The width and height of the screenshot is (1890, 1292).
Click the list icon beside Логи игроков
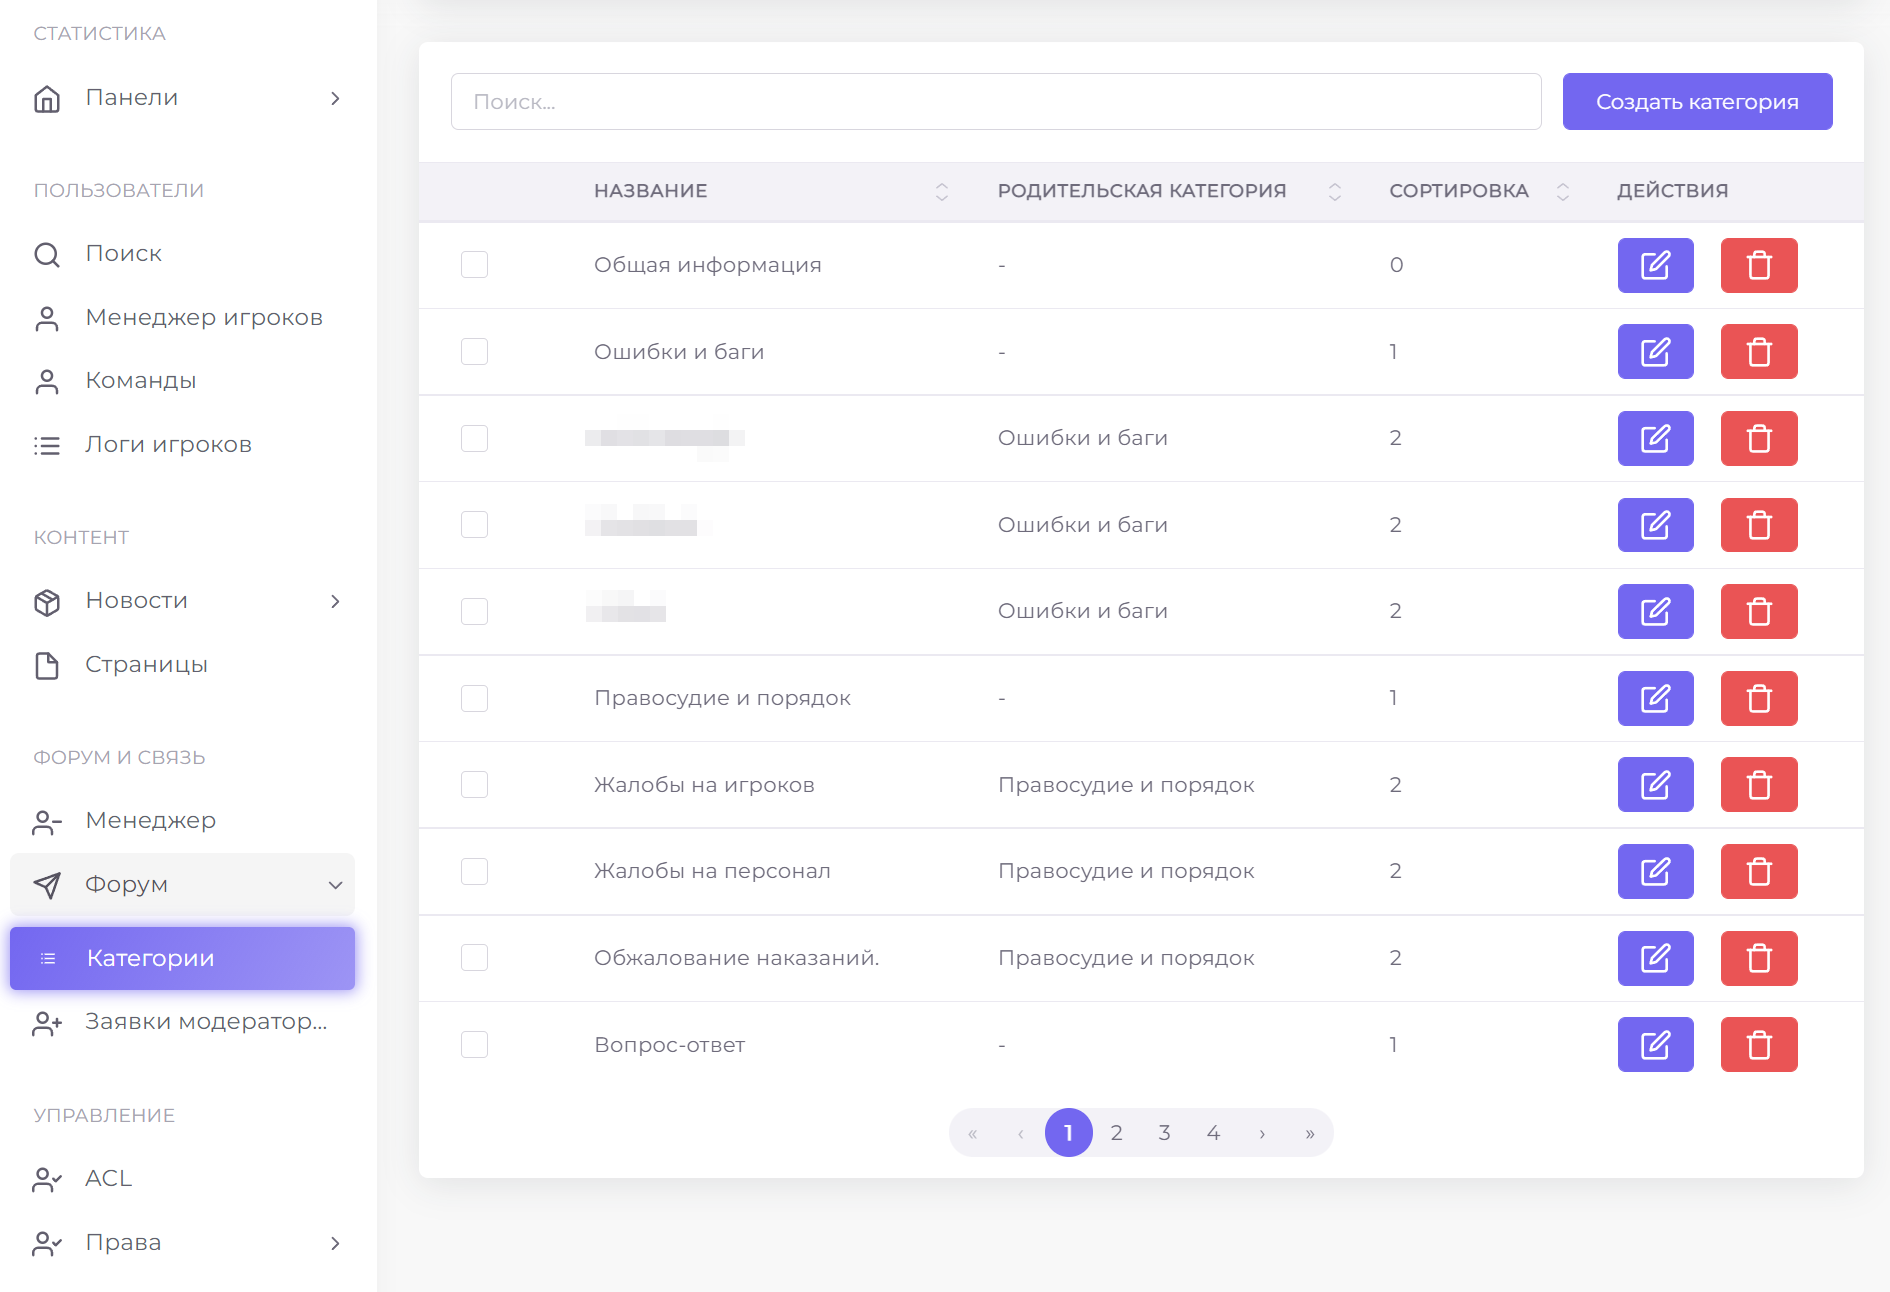(x=47, y=445)
